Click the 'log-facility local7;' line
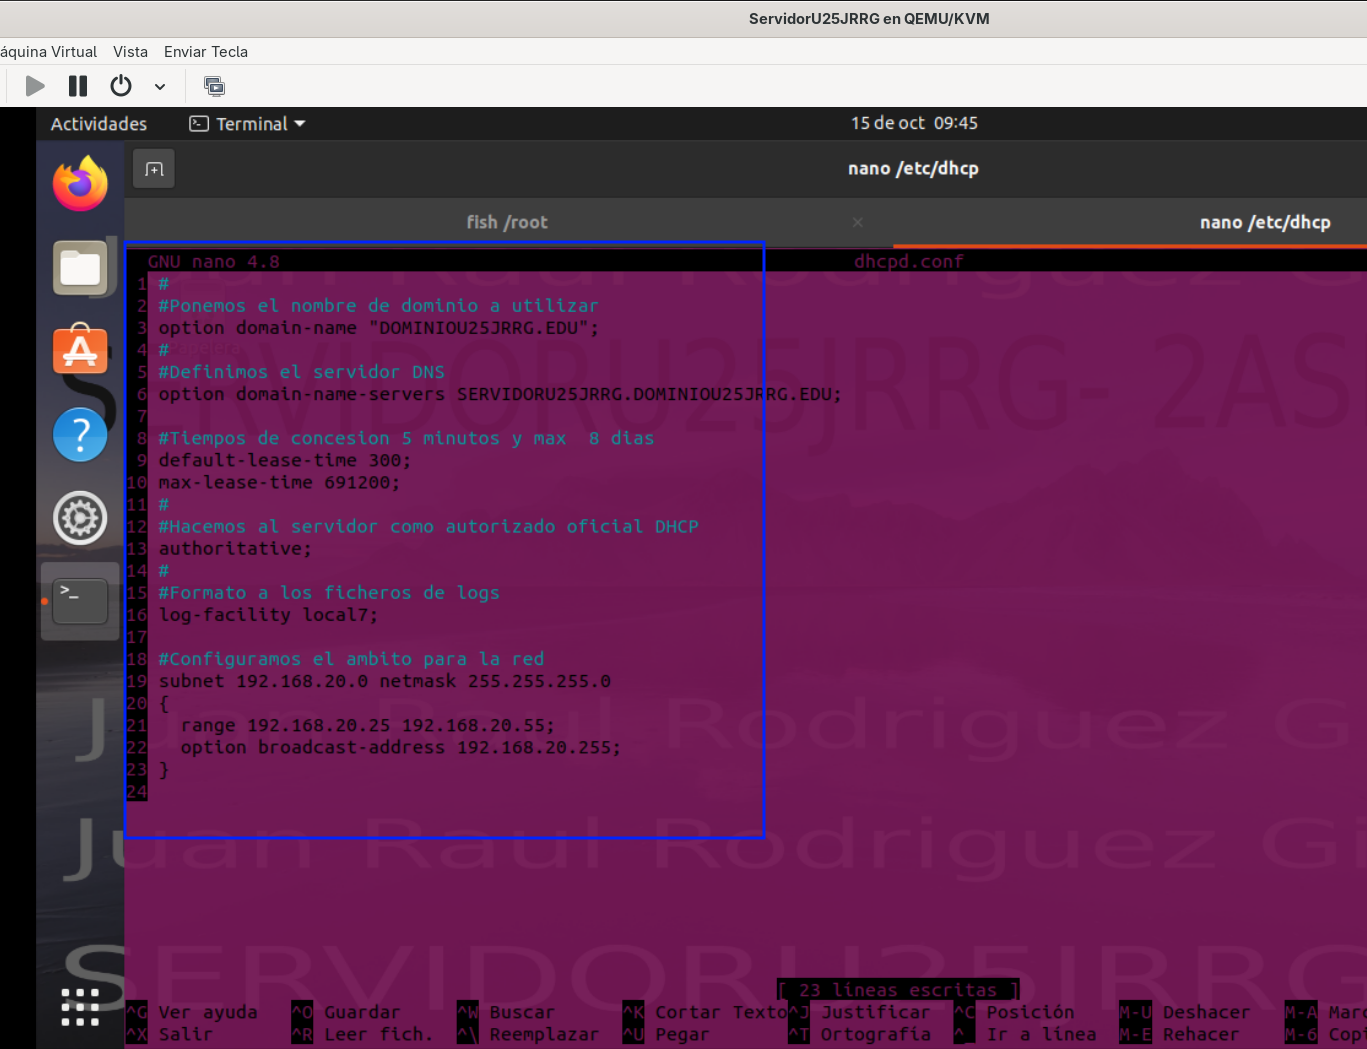Viewport: 1367px width, 1049px height. click(268, 614)
